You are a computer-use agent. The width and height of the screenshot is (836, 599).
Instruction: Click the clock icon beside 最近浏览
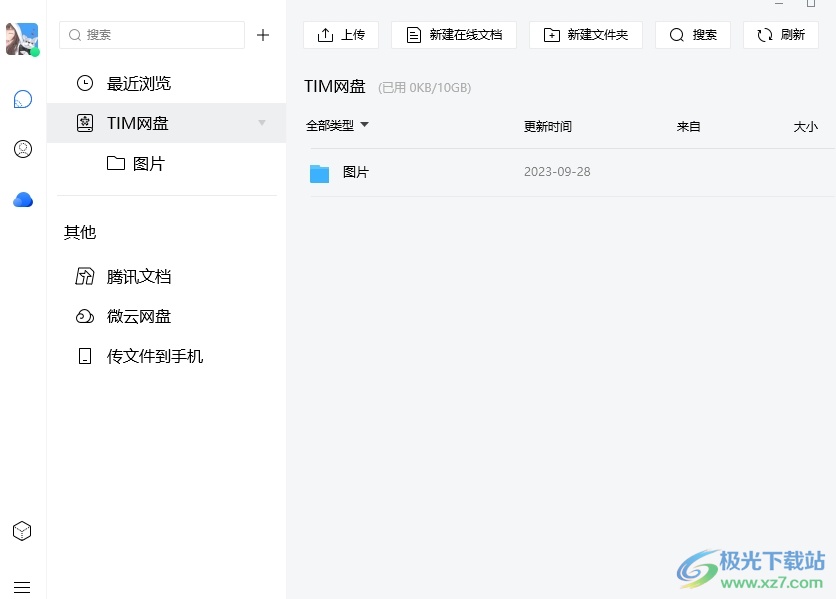85,83
